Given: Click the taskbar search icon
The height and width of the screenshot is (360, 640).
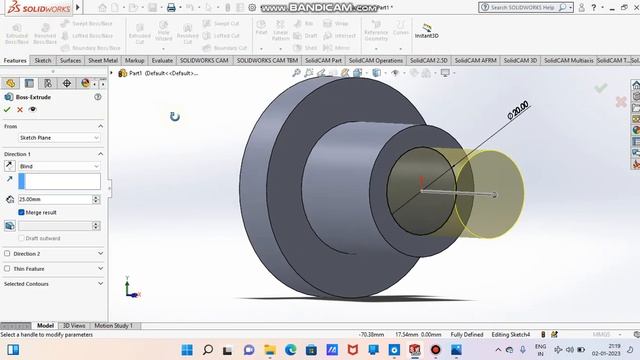Looking at the screenshot, I should [x=208, y=350].
